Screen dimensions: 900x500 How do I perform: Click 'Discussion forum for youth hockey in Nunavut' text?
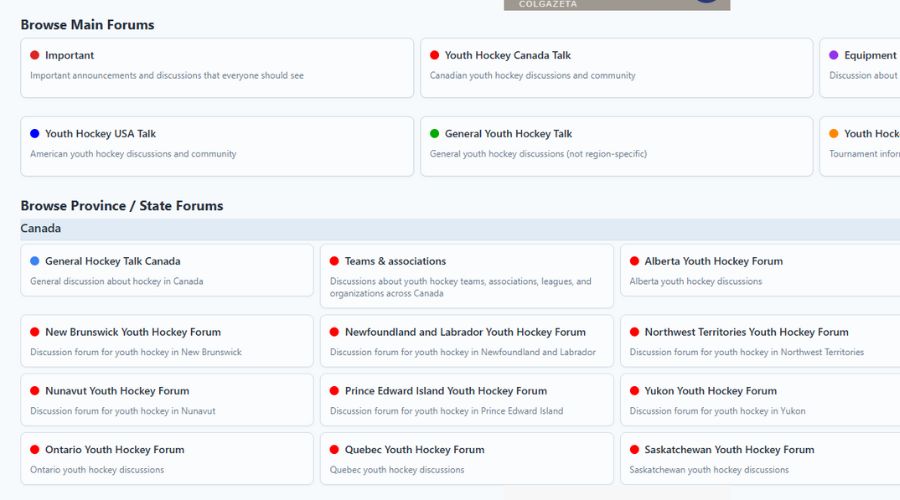pos(123,411)
